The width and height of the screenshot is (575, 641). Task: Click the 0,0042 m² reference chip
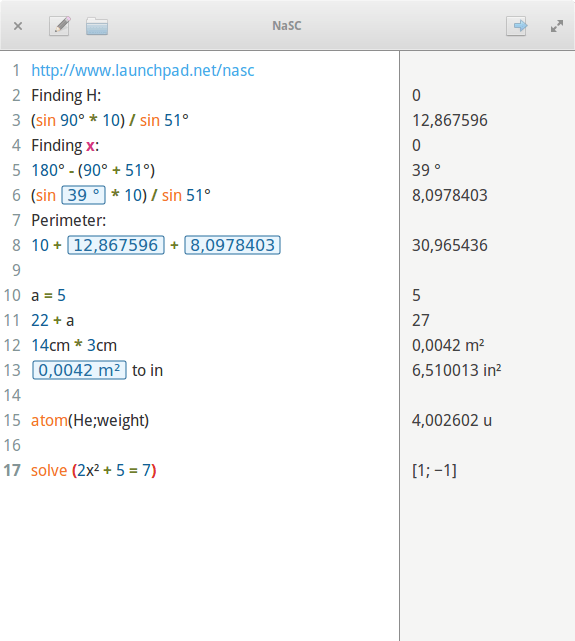click(x=79, y=370)
